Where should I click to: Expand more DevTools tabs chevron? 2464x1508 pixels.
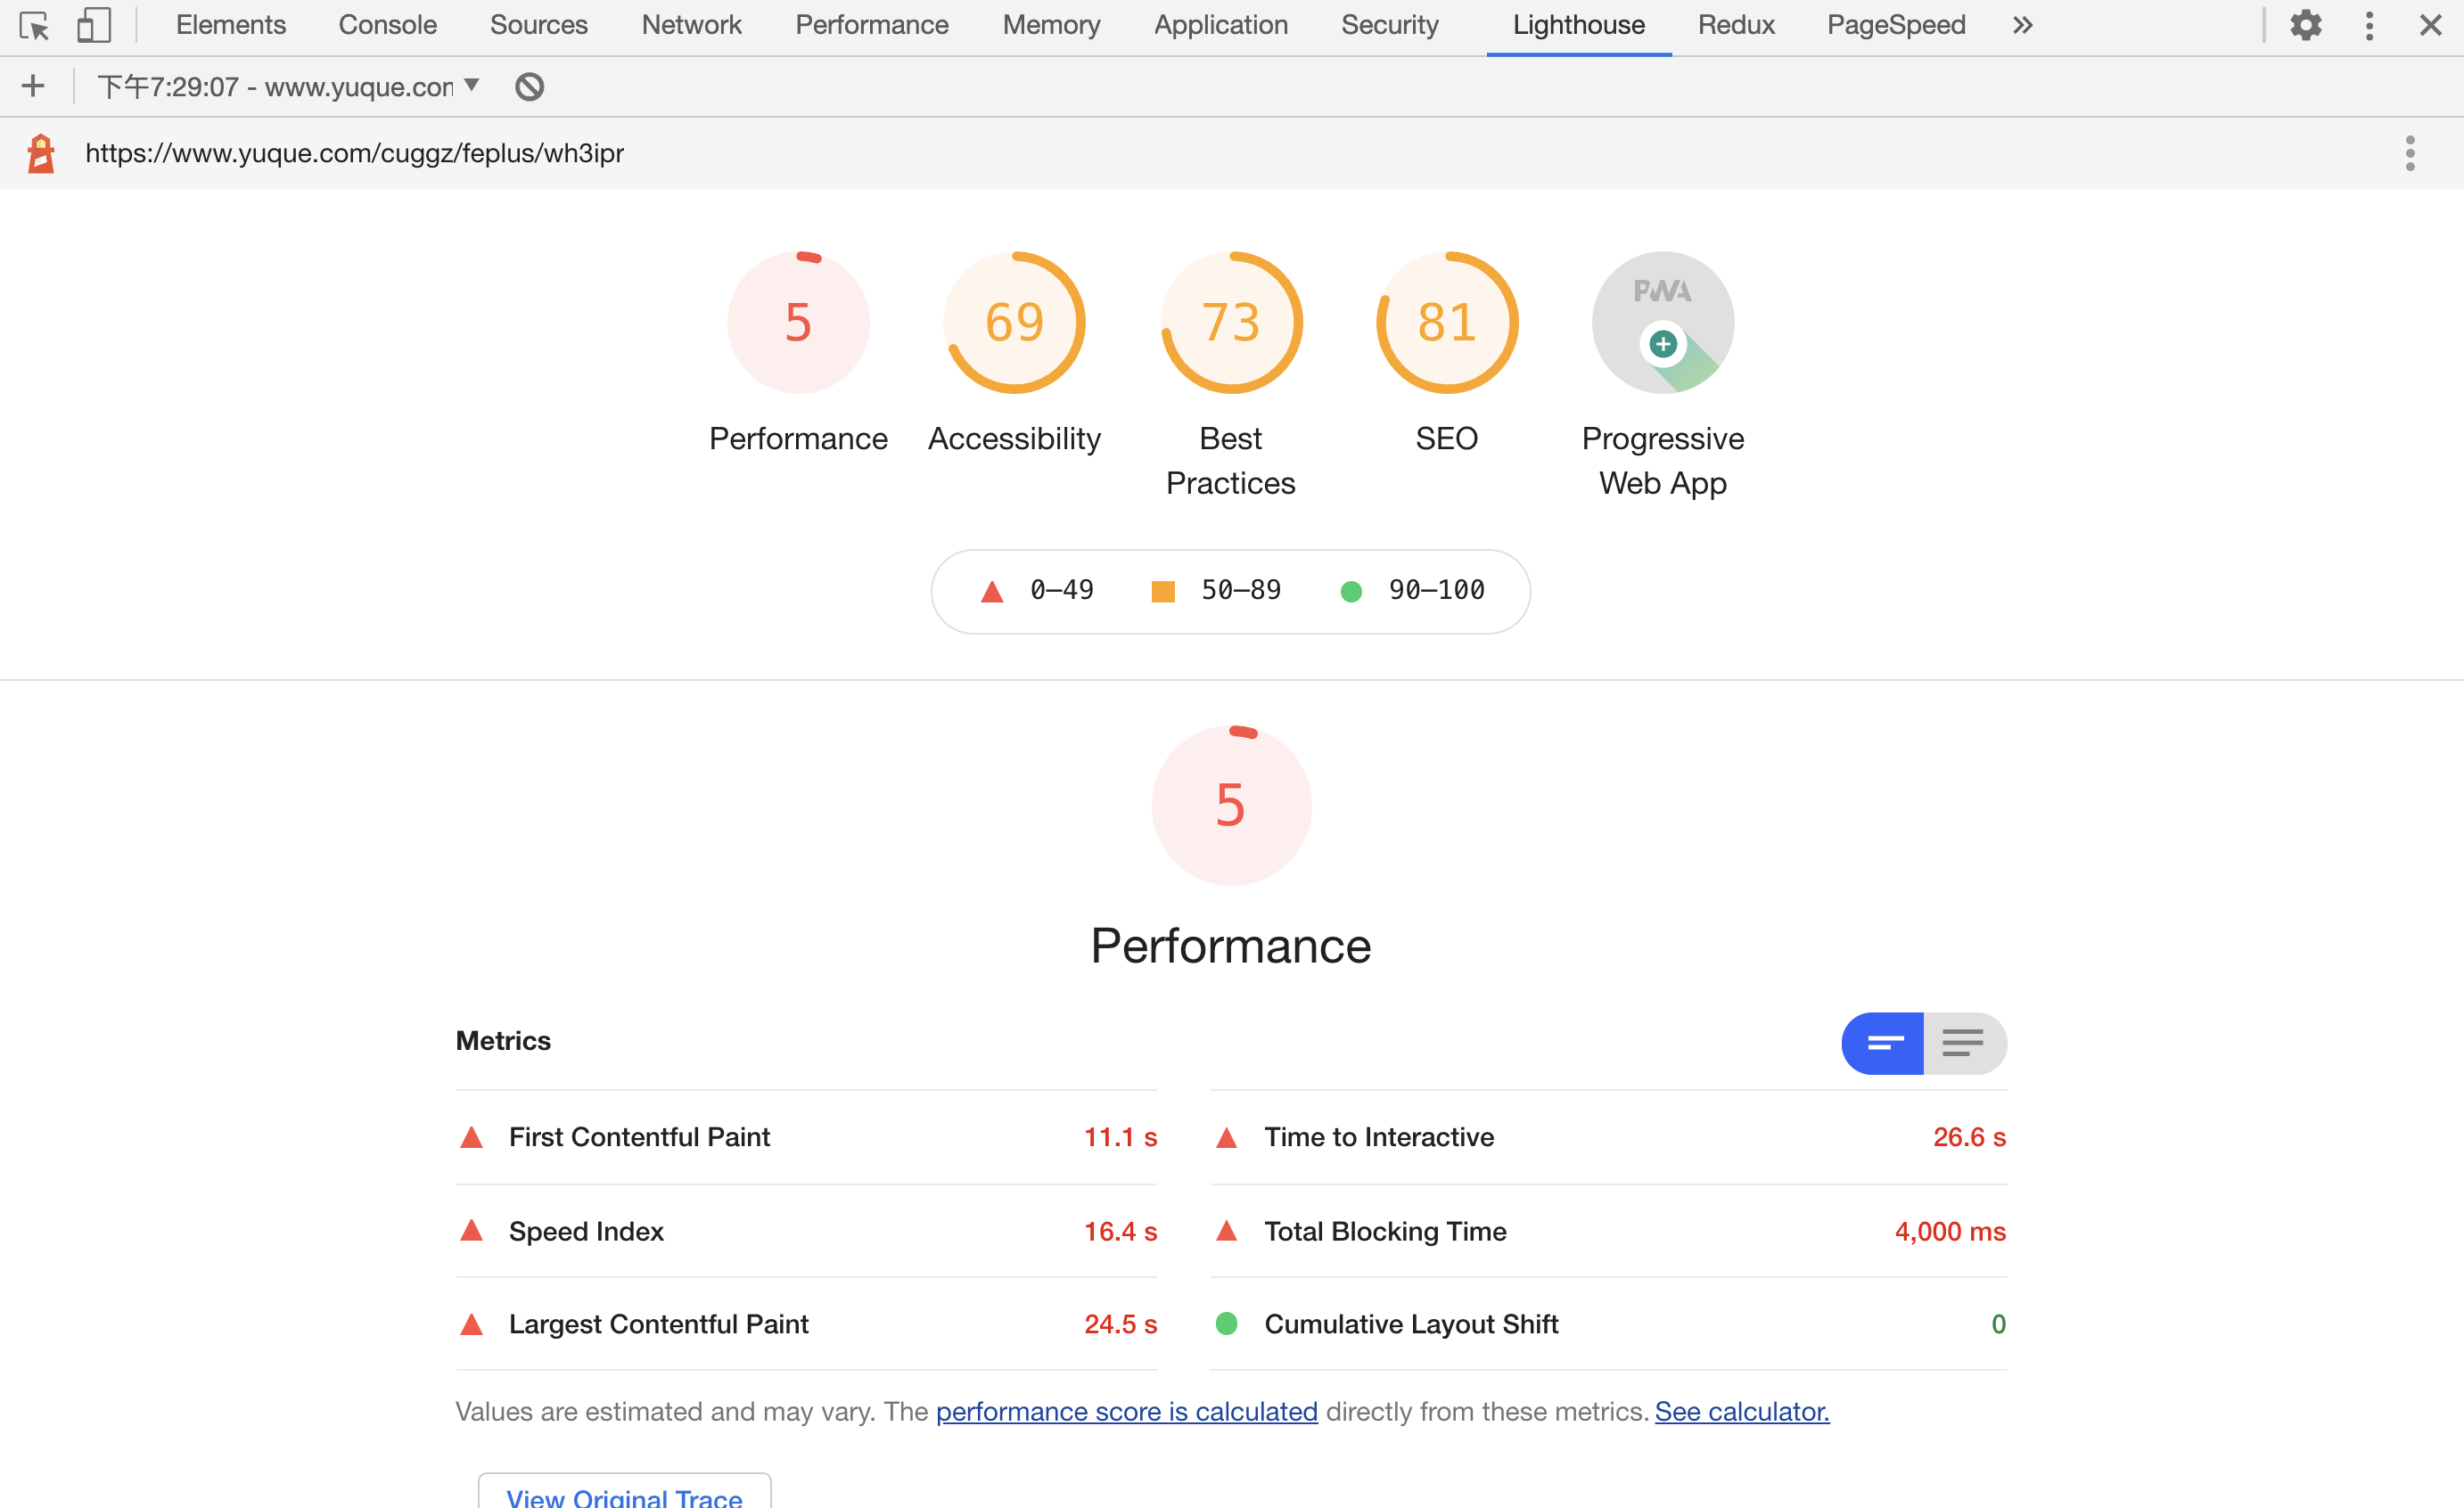point(2022,25)
